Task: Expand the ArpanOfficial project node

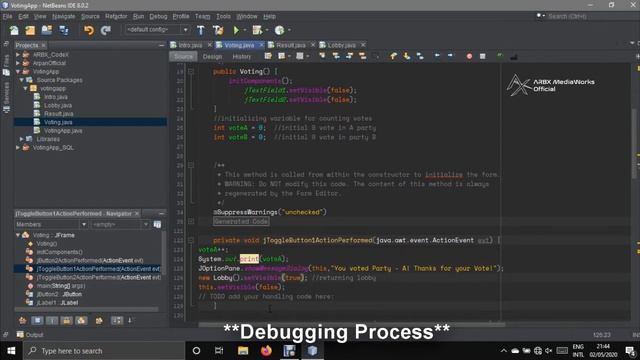Action: click(18, 63)
